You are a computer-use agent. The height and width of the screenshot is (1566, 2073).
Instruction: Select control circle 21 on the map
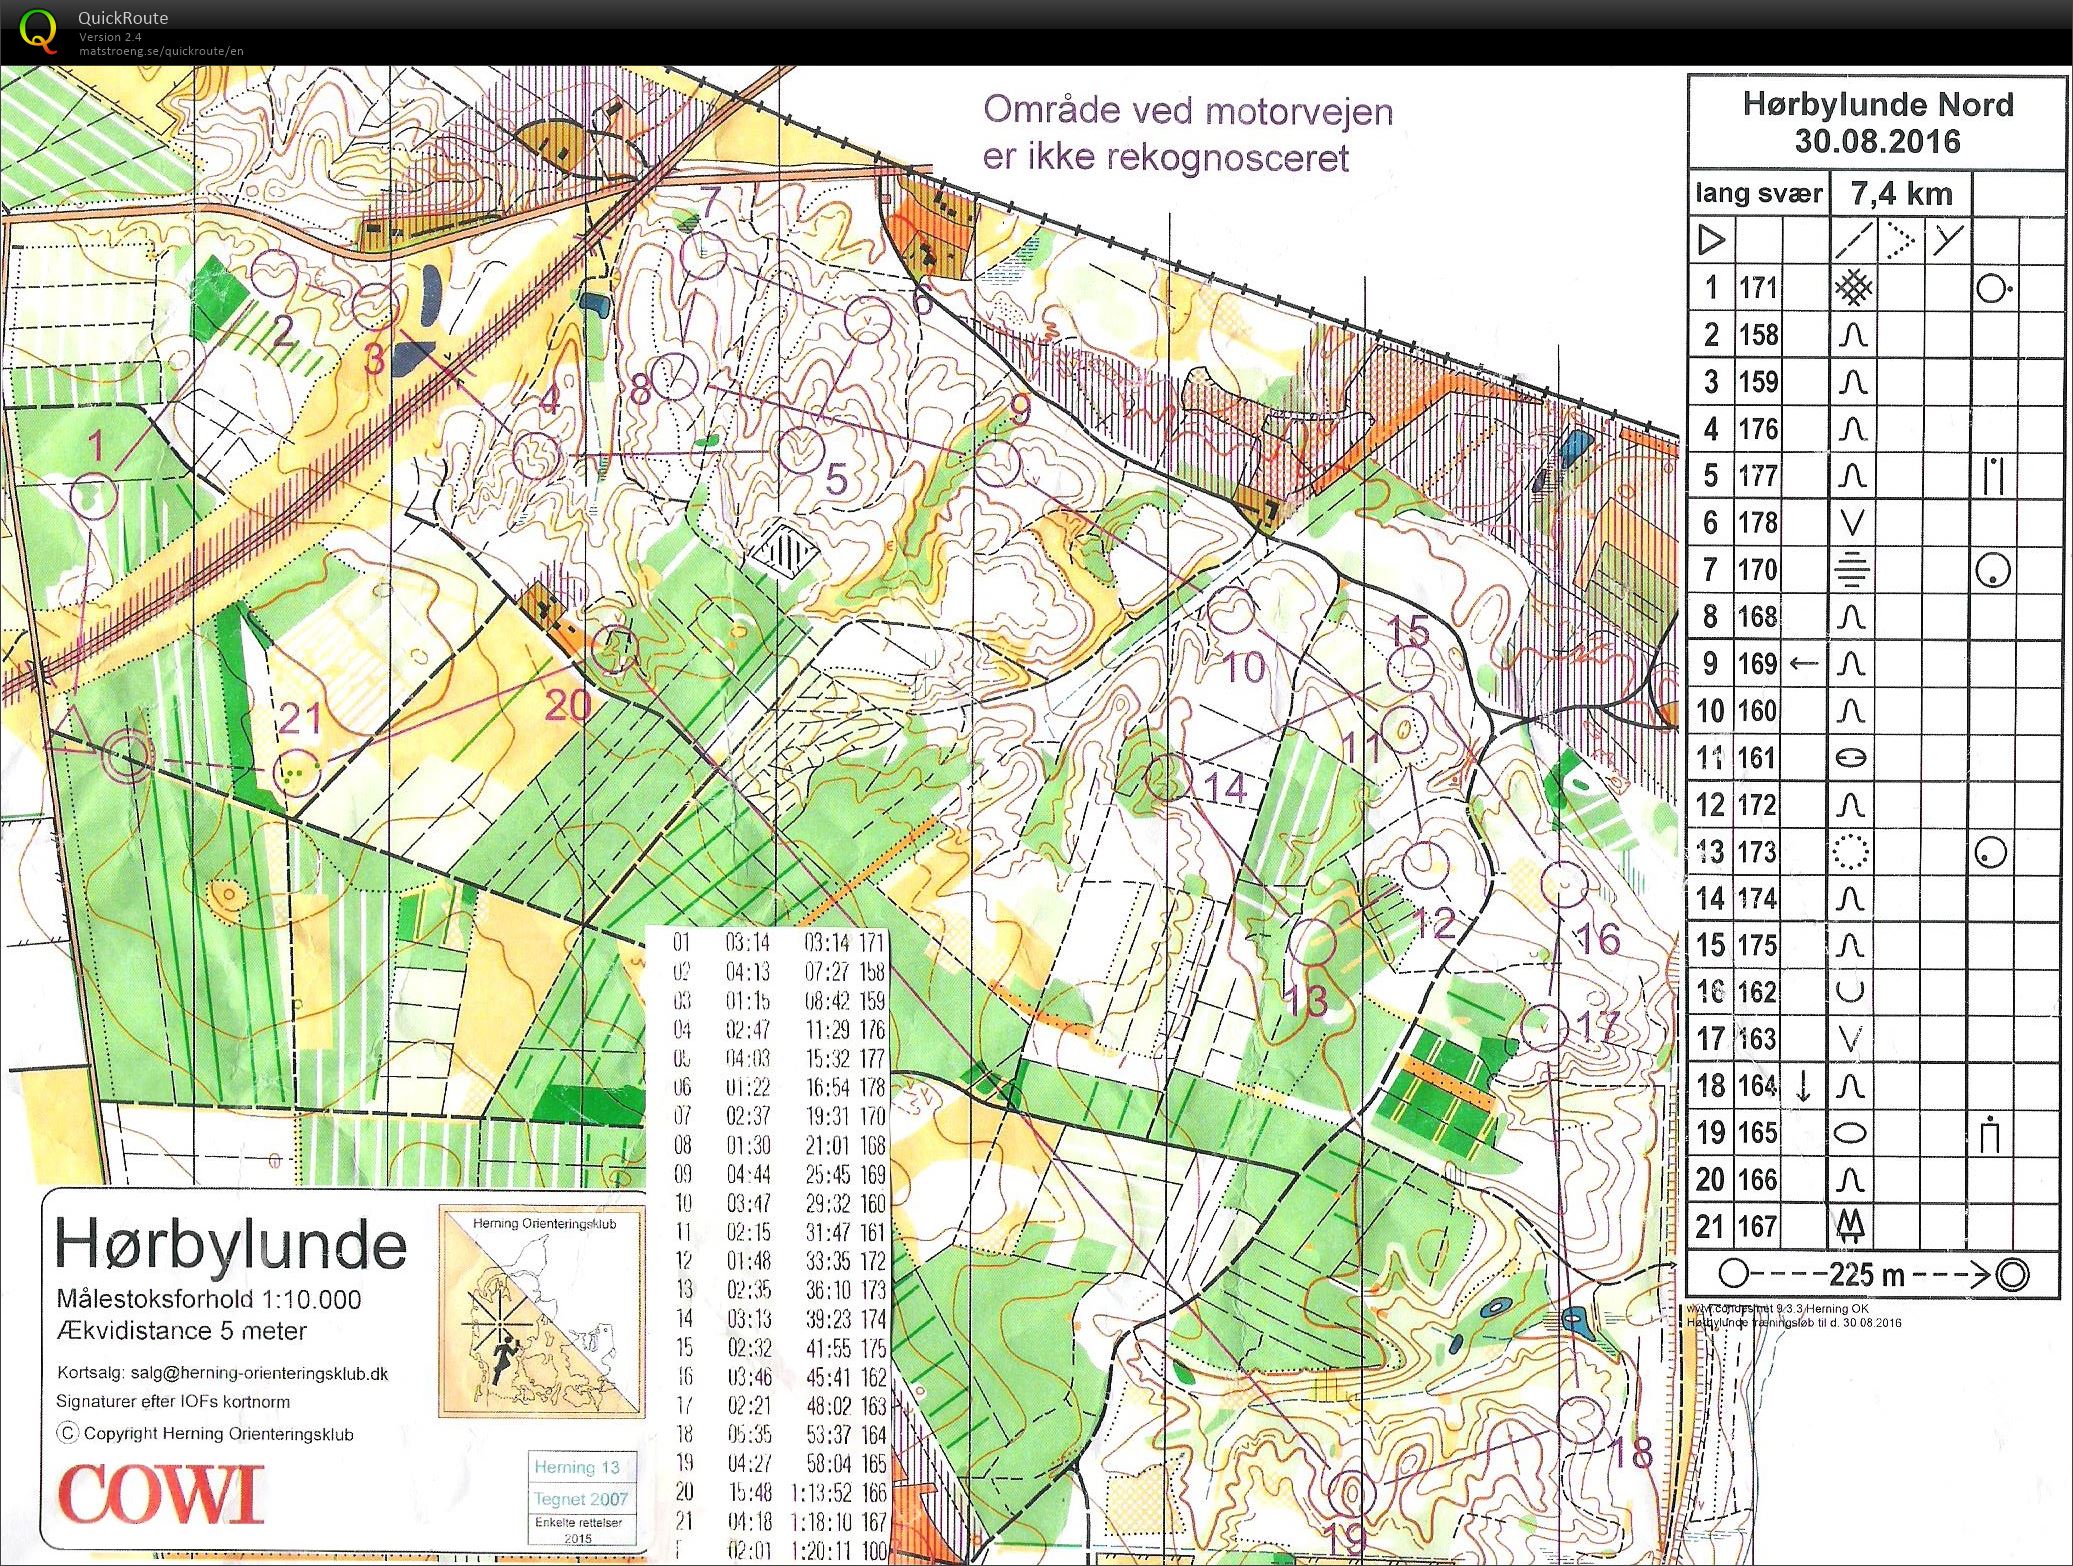pyautogui.click(x=297, y=771)
